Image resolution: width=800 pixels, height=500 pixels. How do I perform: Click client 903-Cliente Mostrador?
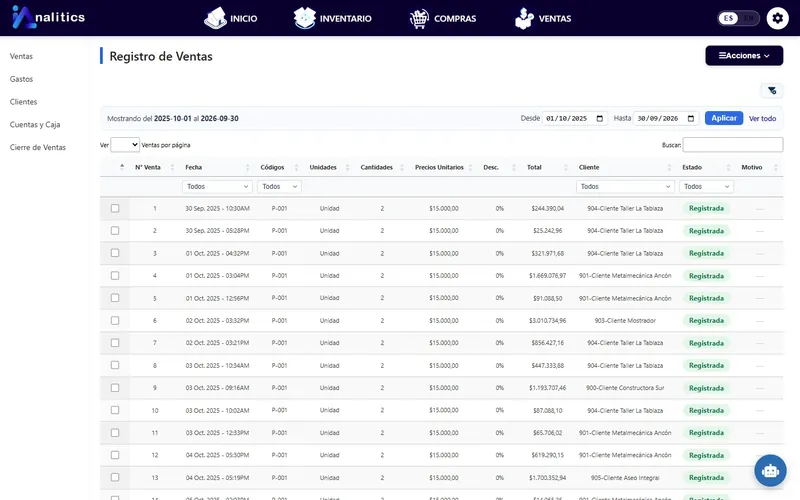625,321
